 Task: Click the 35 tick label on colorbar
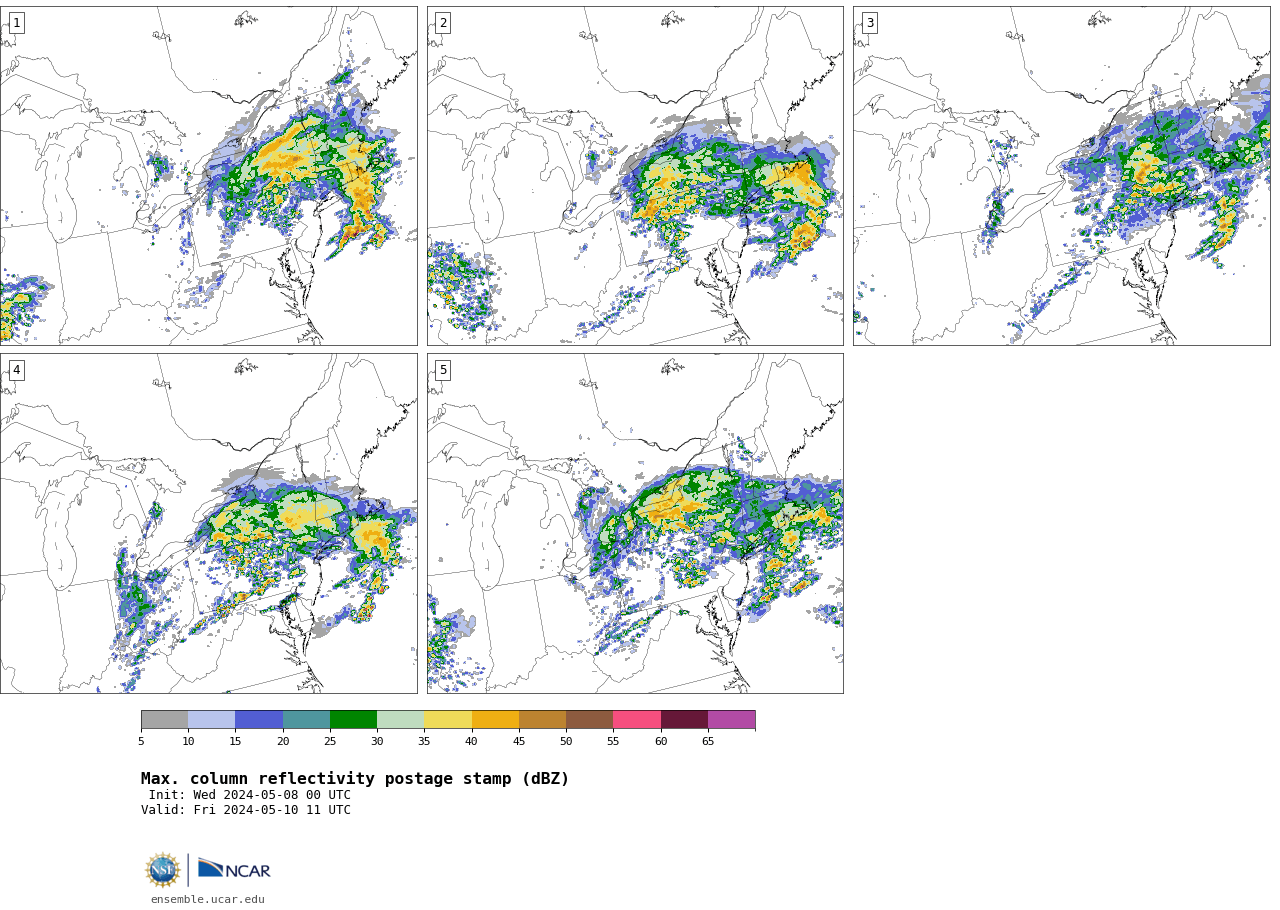(424, 741)
